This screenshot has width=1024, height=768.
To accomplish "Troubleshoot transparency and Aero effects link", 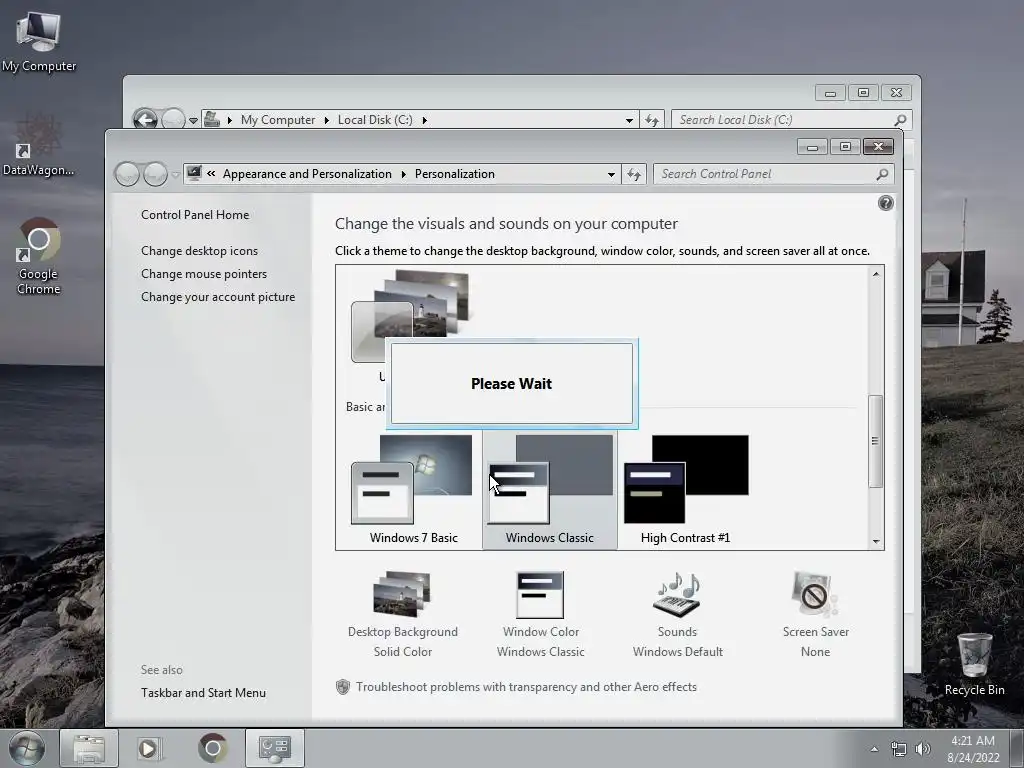I will pos(526,687).
